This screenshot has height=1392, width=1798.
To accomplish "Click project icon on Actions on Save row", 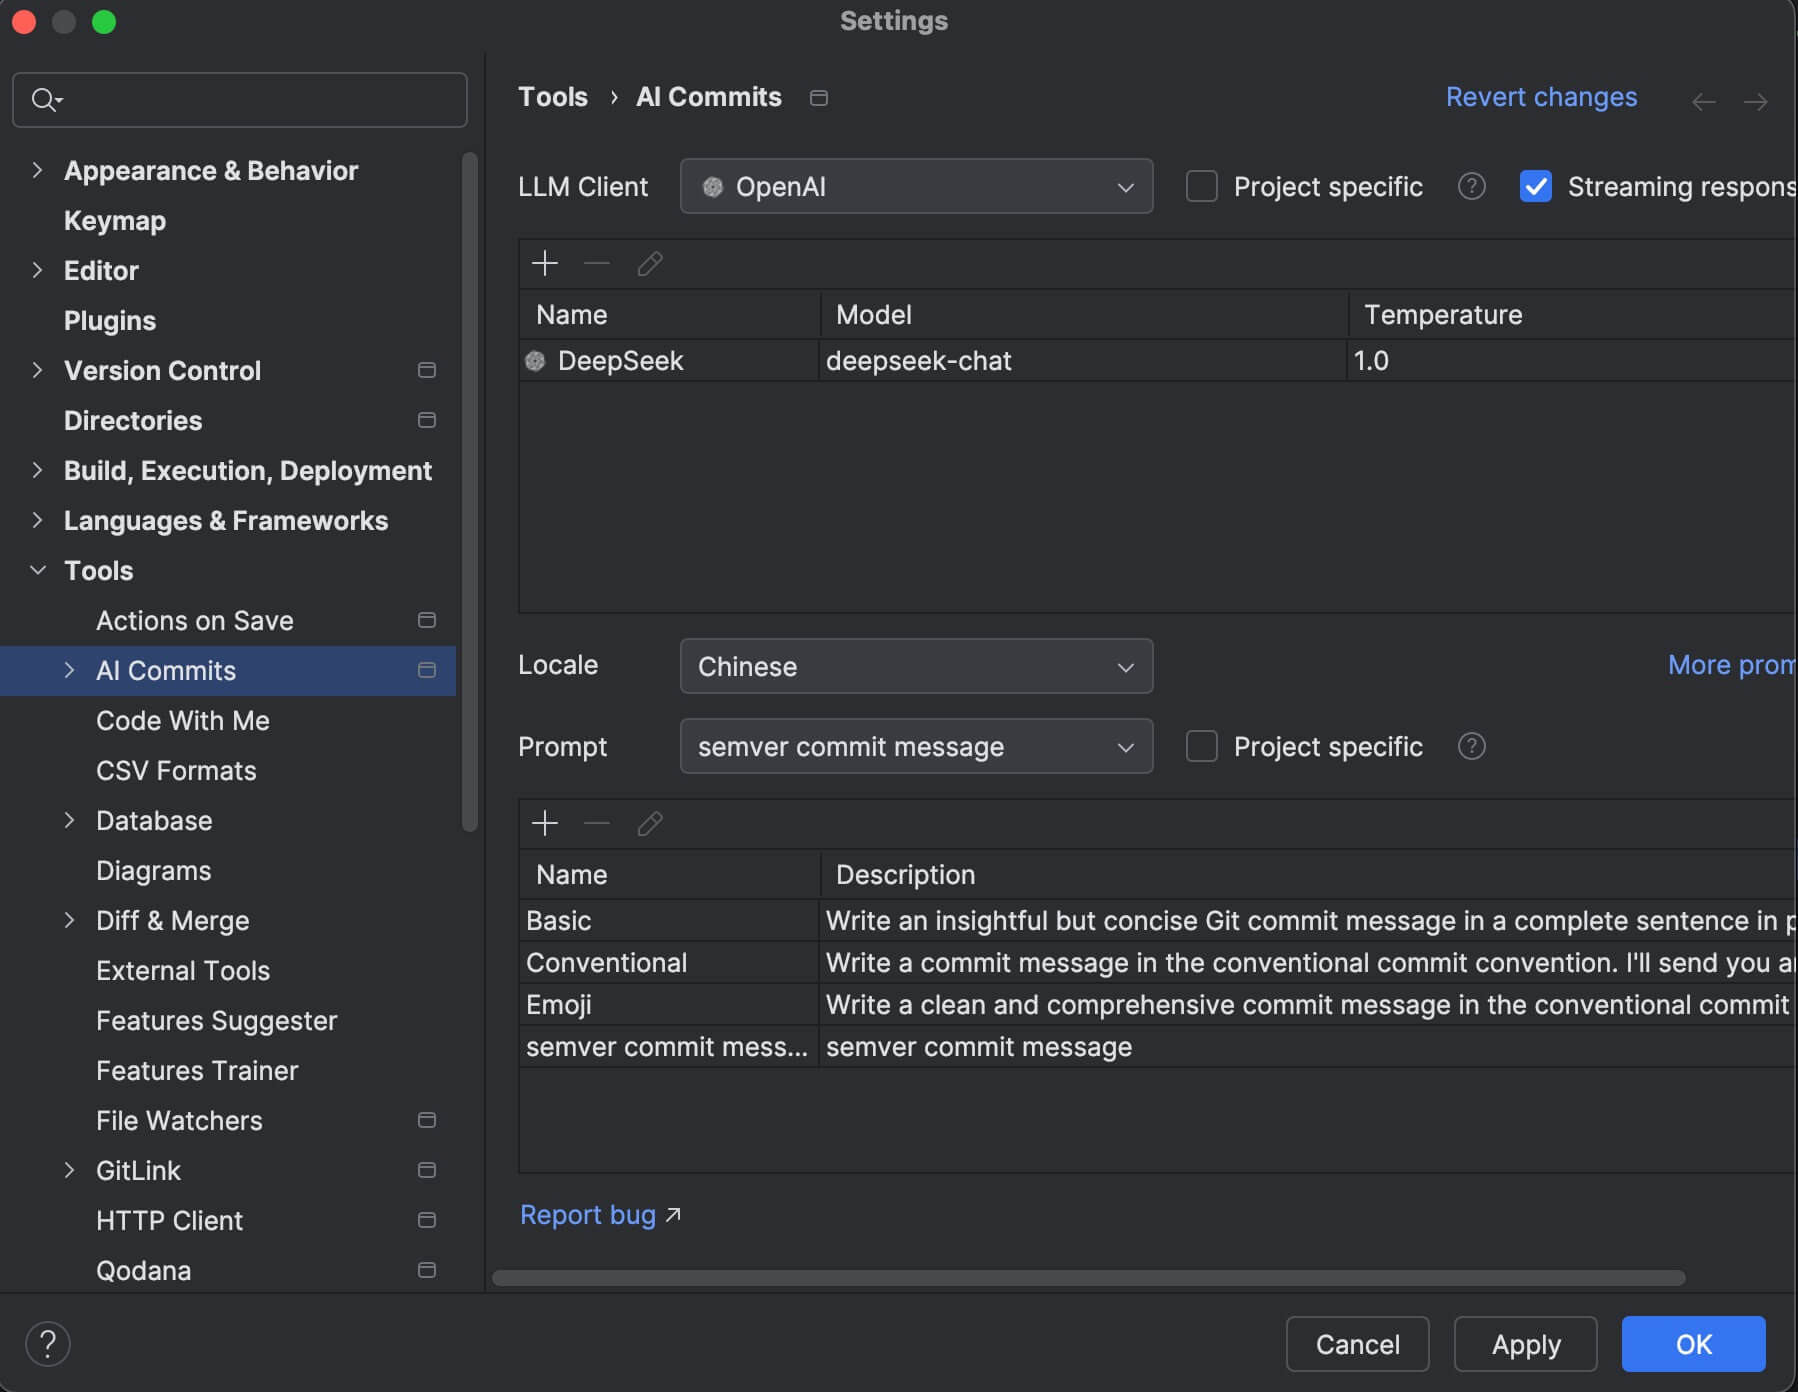I will 427,620.
